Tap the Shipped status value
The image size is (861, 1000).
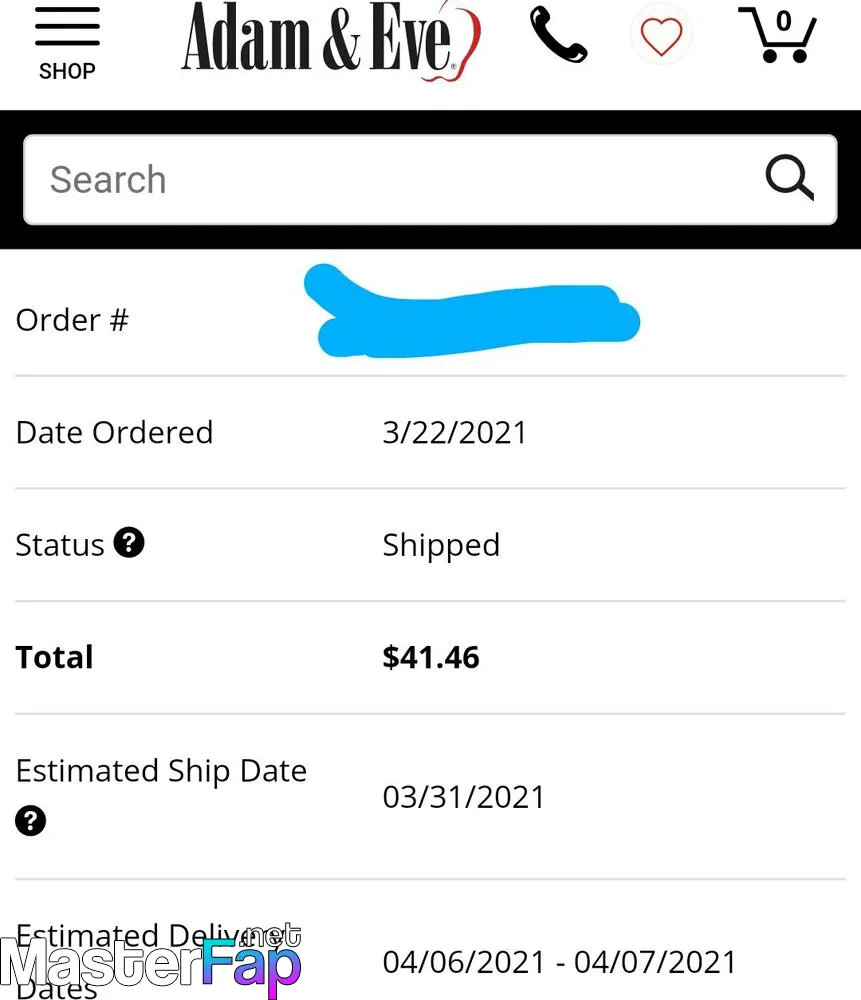pyautogui.click(x=441, y=545)
